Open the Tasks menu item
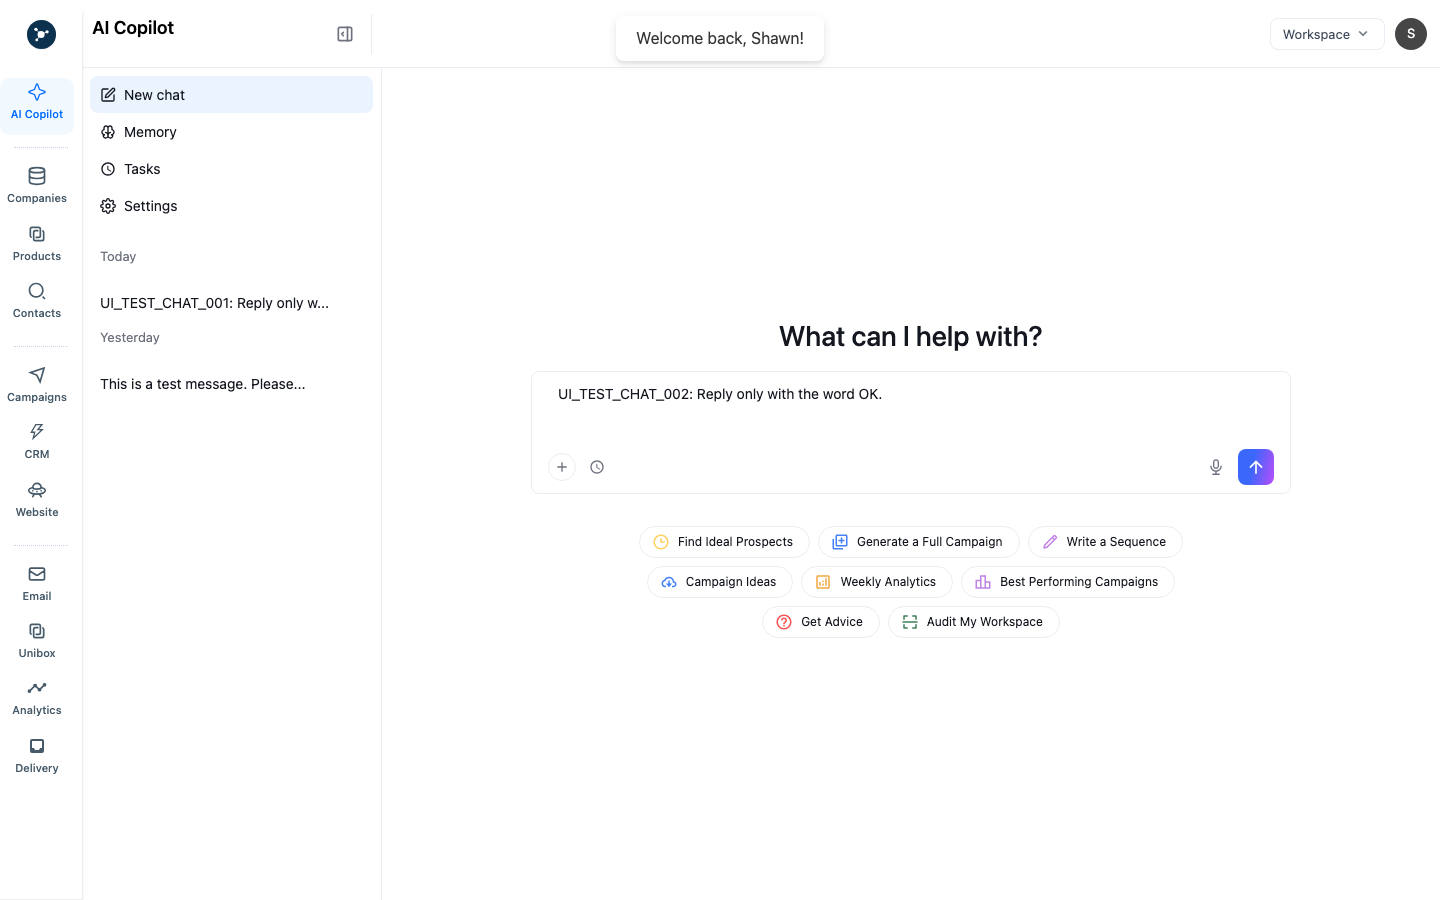Image resolution: width=1440 pixels, height=900 pixels. point(231,169)
